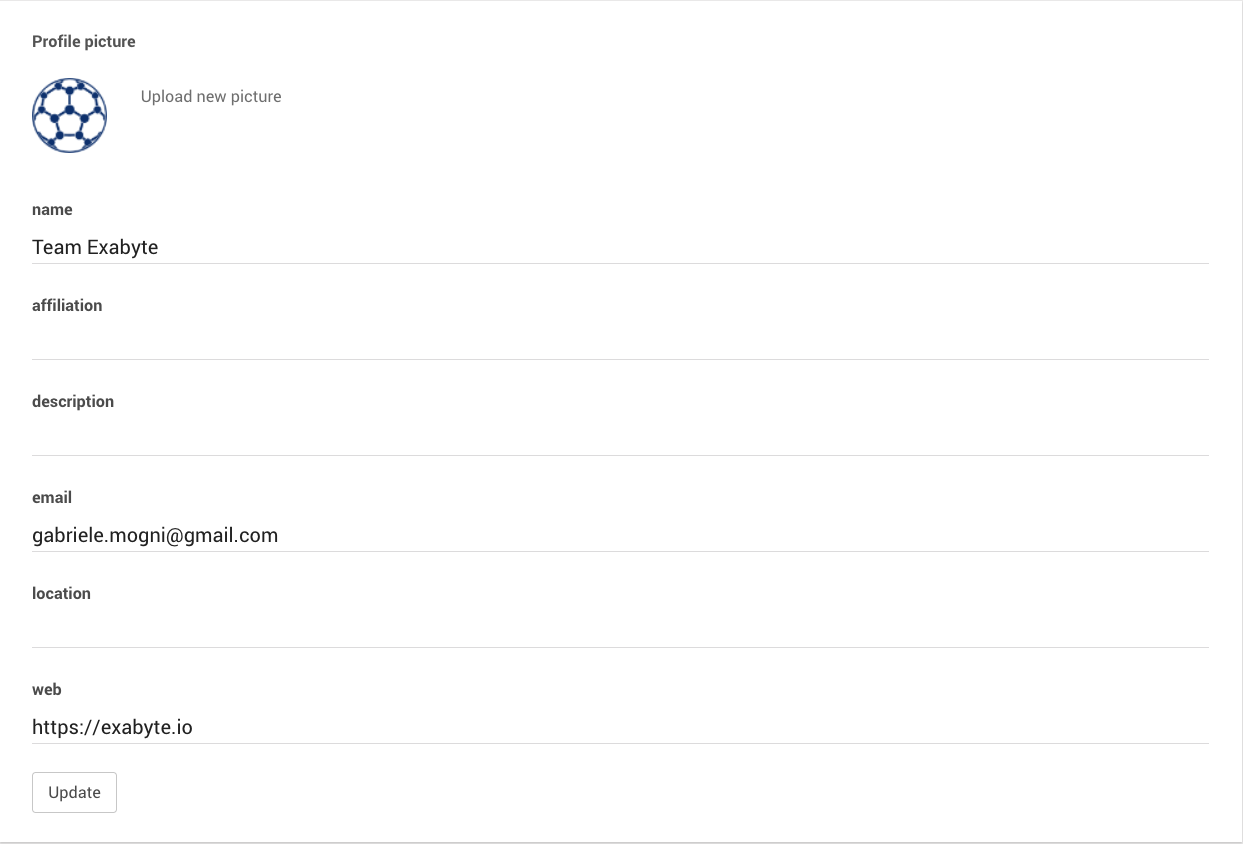Image resolution: width=1243 pixels, height=844 pixels.
Task: Place cursor in https://exabyte.io text
Action: point(112,727)
